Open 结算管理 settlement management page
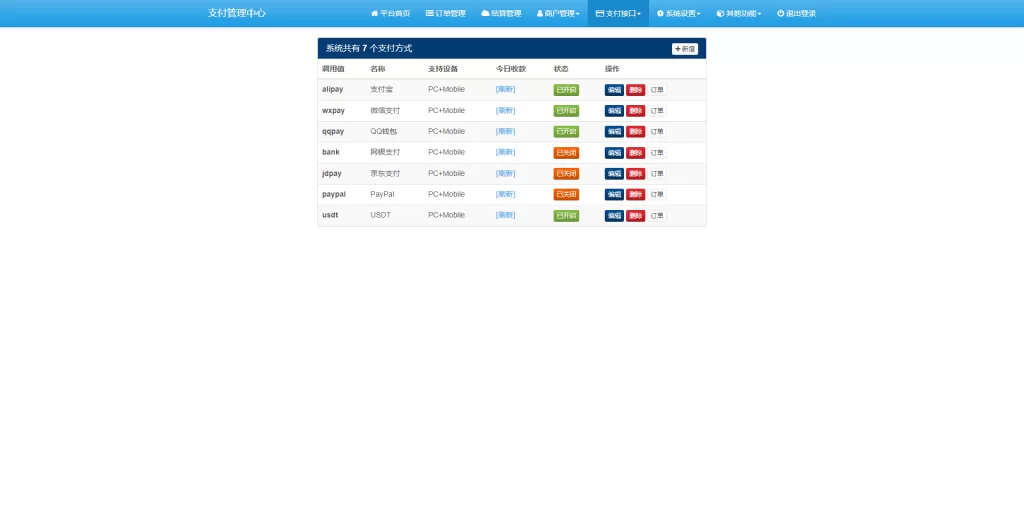1024x516 pixels. pos(501,13)
